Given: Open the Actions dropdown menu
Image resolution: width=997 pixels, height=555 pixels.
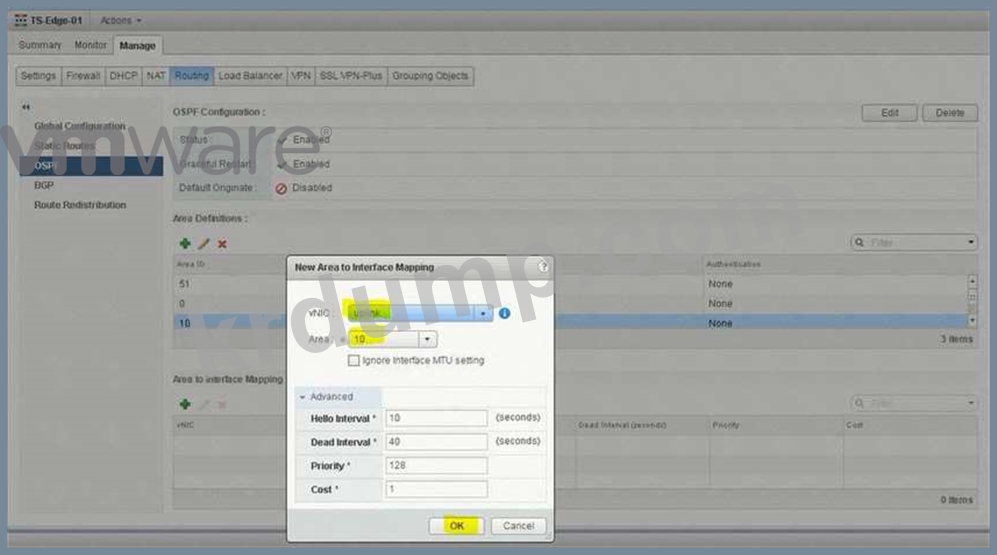Looking at the screenshot, I should click(x=121, y=20).
